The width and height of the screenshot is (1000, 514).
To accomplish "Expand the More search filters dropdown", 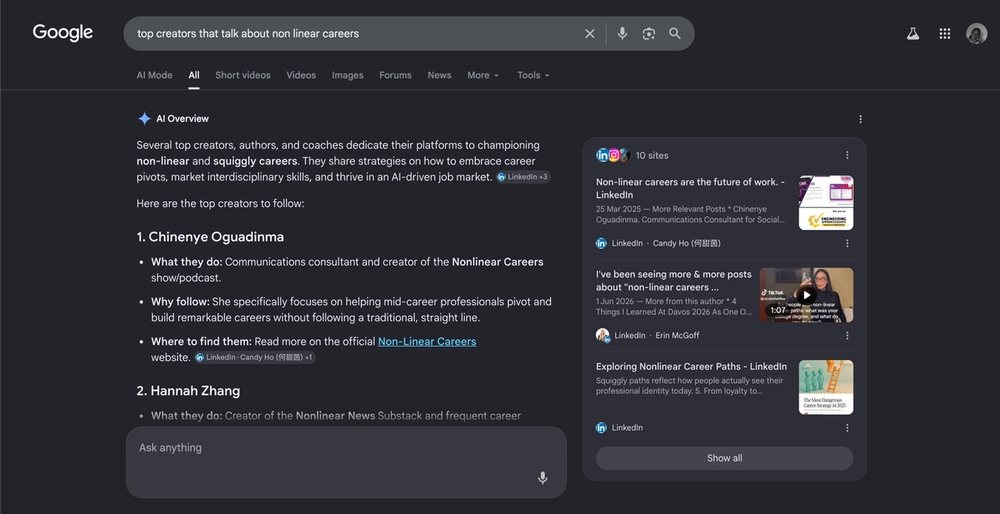I will point(483,75).
